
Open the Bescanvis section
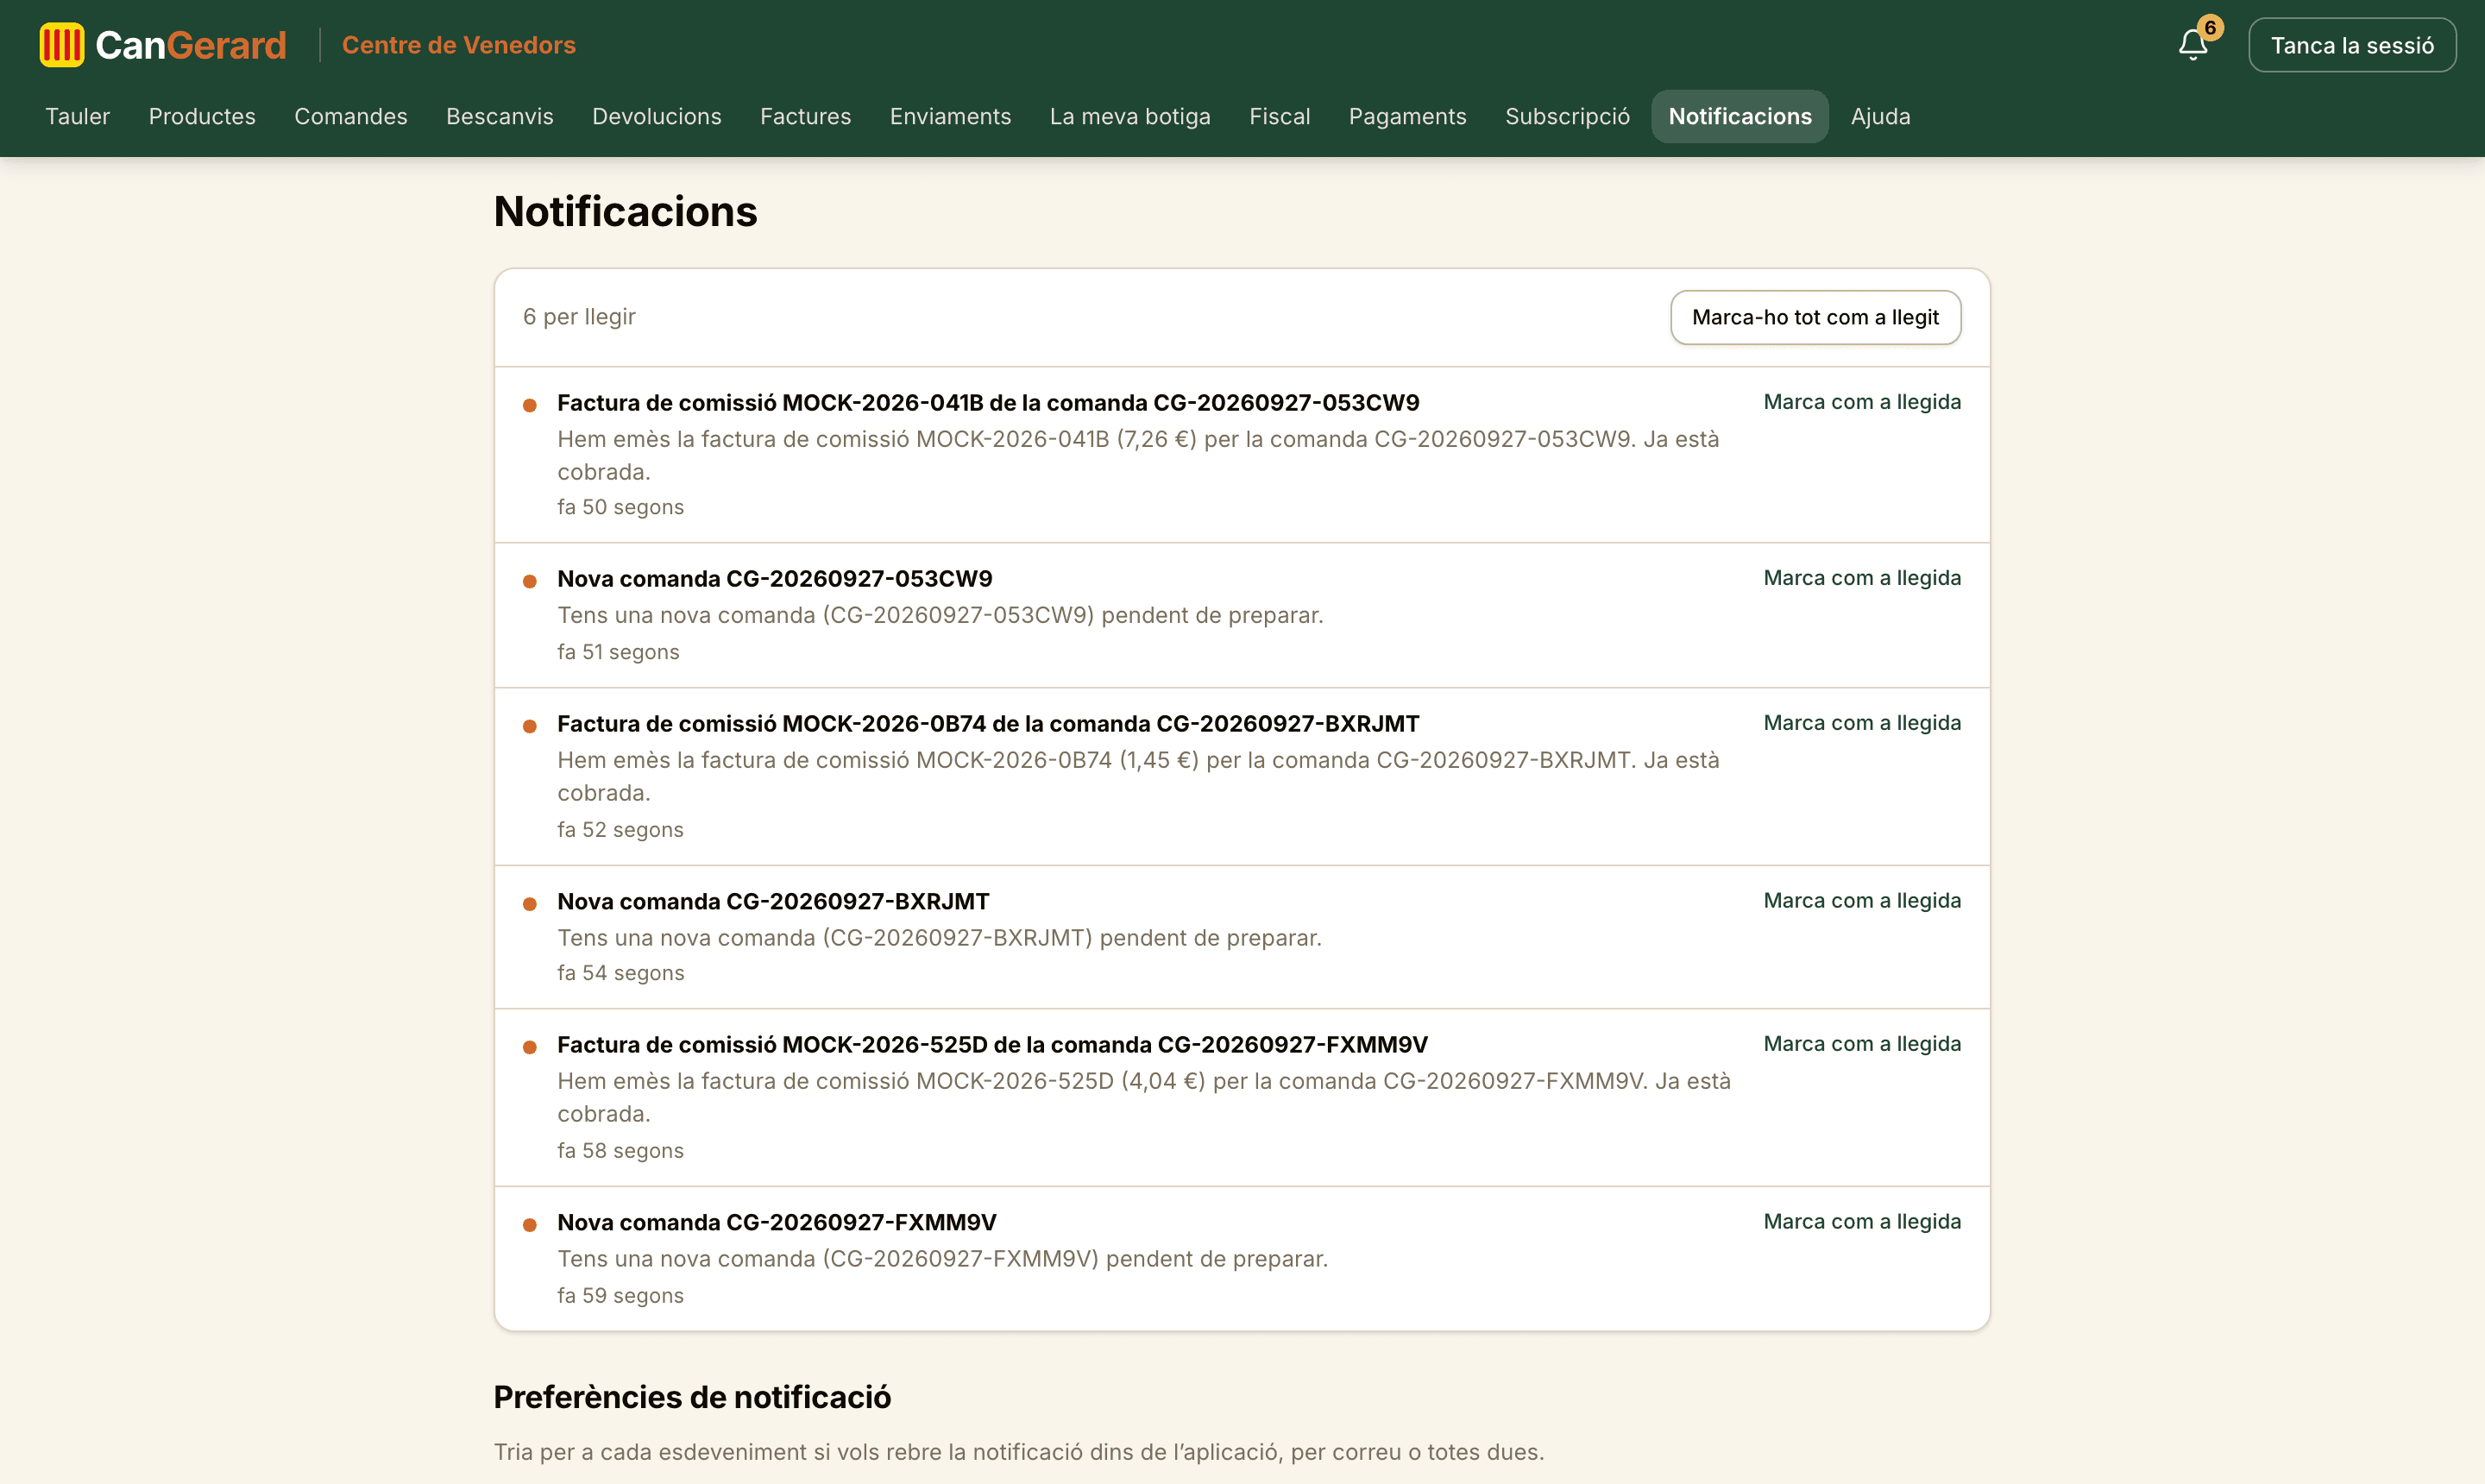[500, 116]
